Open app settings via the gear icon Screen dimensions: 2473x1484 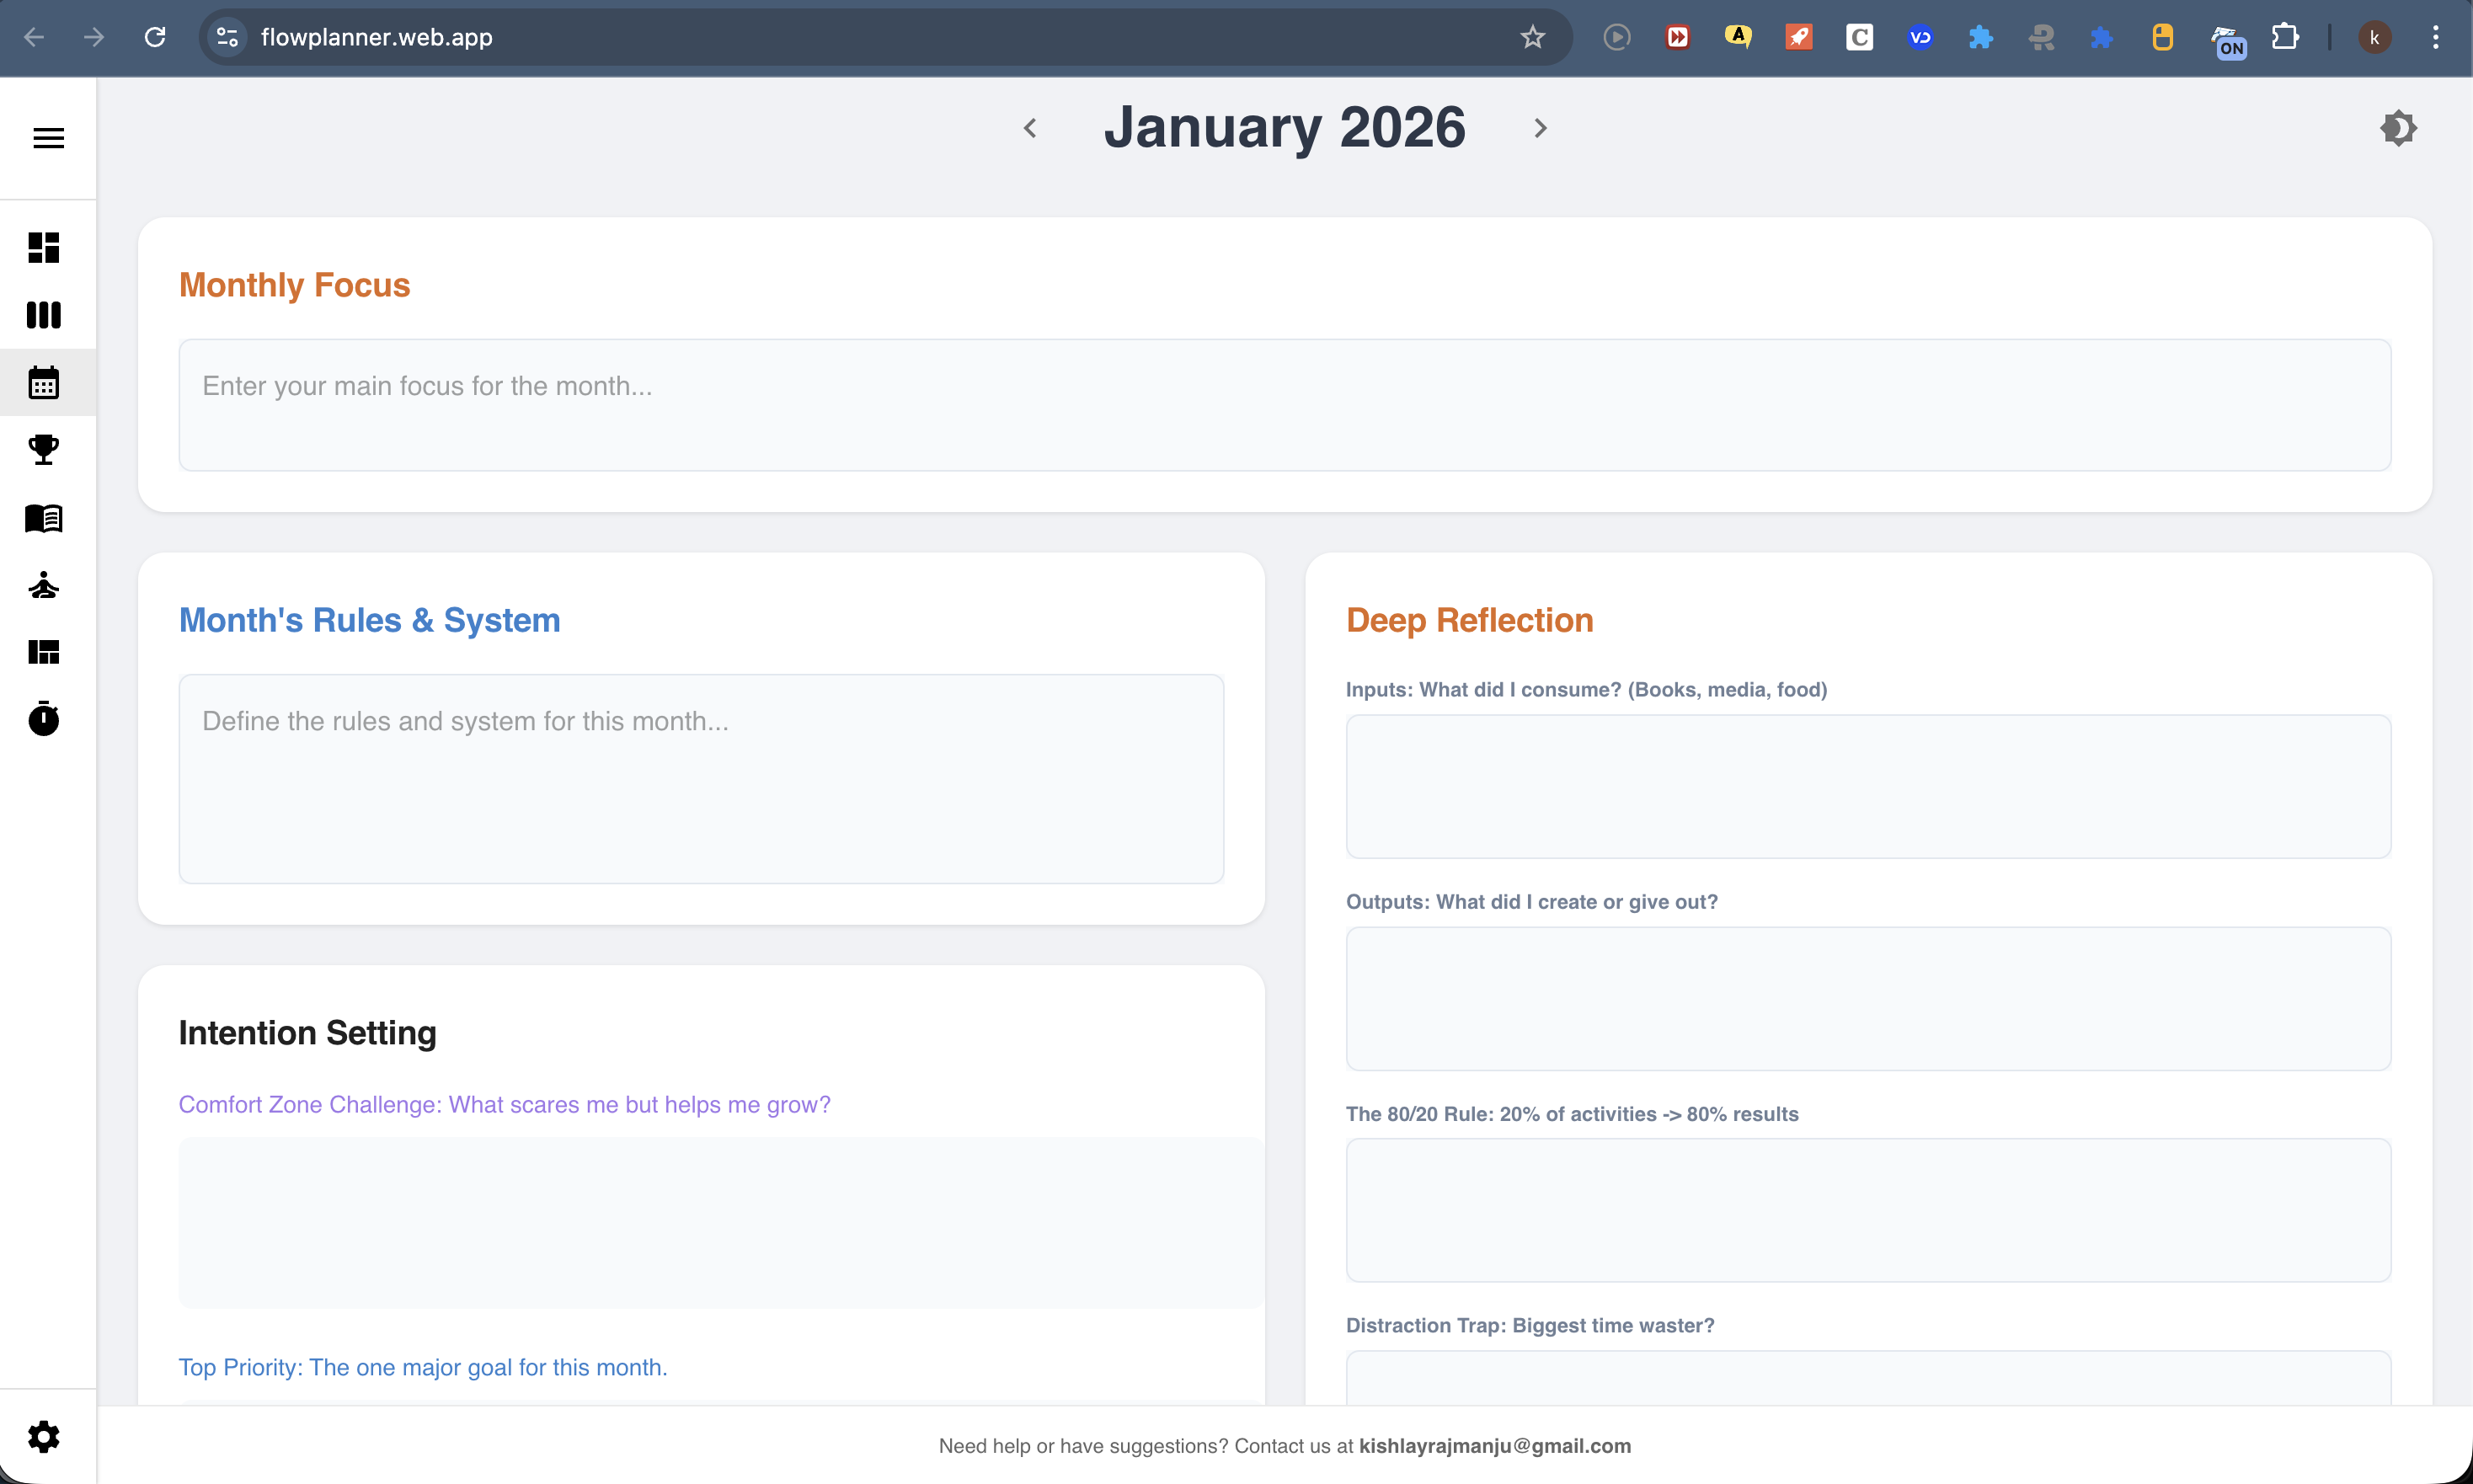click(x=44, y=1436)
